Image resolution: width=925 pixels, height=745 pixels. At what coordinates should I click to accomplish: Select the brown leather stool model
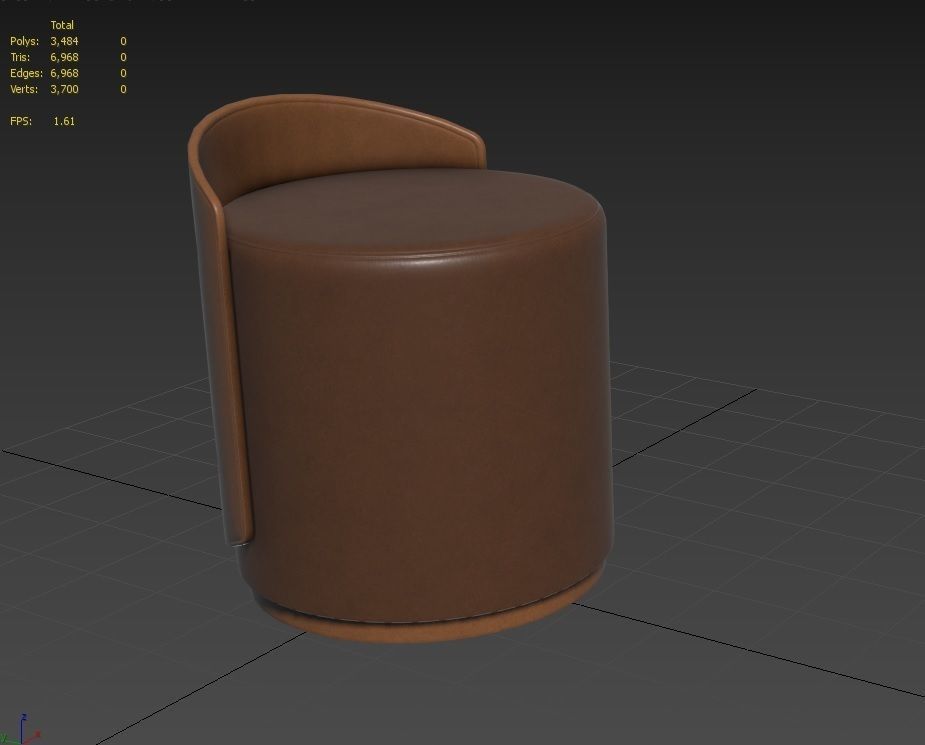click(x=401, y=369)
